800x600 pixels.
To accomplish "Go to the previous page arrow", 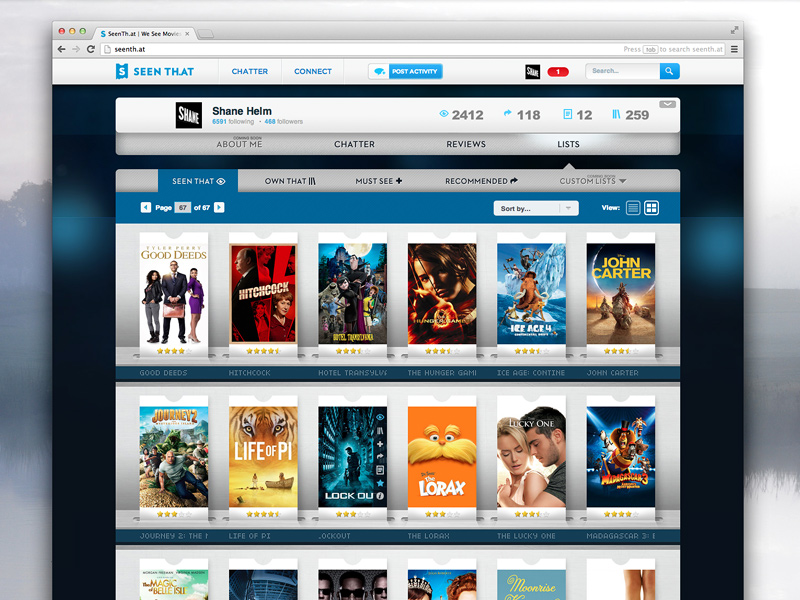I will point(146,207).
